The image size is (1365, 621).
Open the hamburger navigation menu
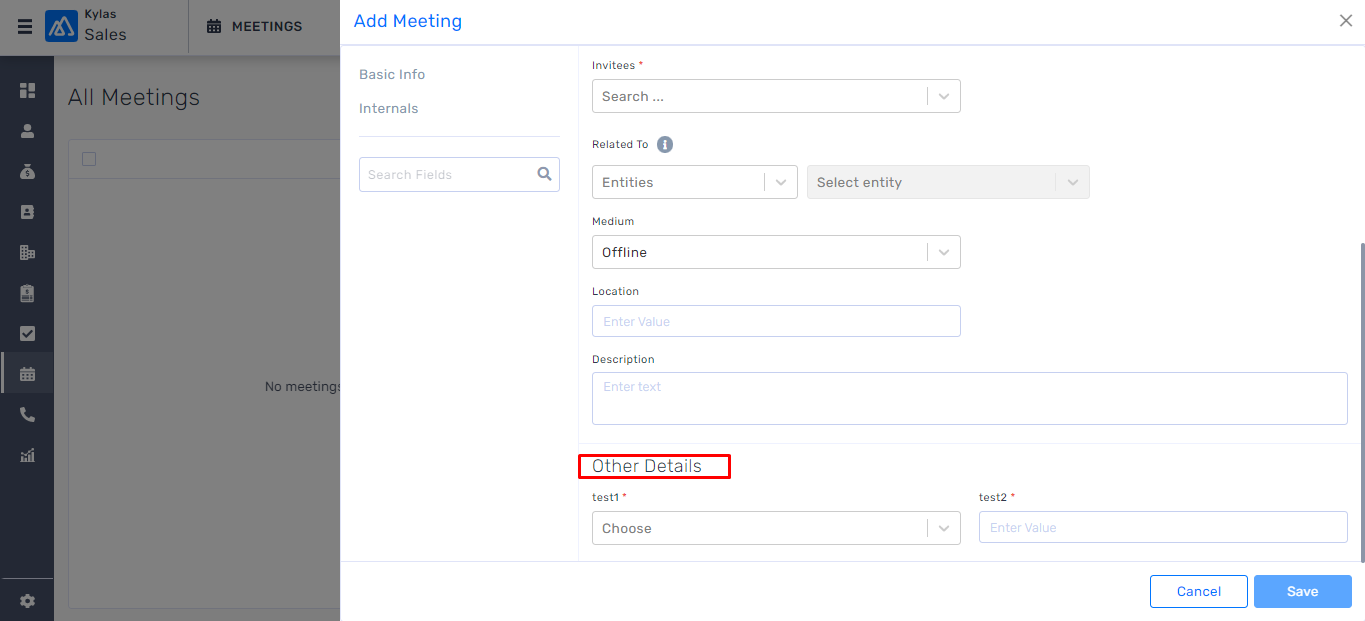25,27
